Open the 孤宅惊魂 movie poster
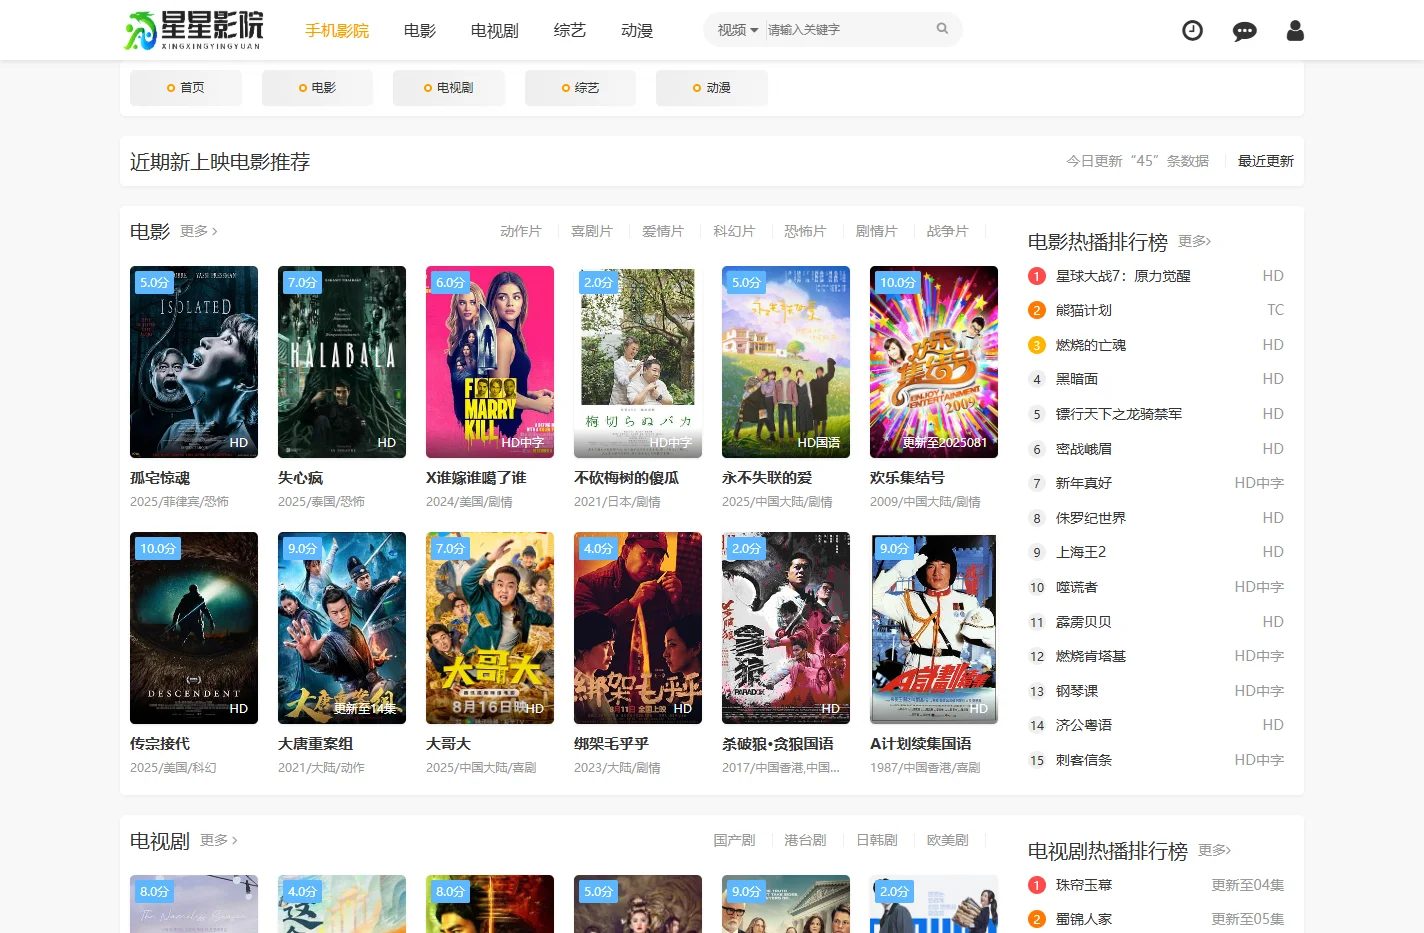The height and width of the screenshot is (933, 1424). coord(194,362)
